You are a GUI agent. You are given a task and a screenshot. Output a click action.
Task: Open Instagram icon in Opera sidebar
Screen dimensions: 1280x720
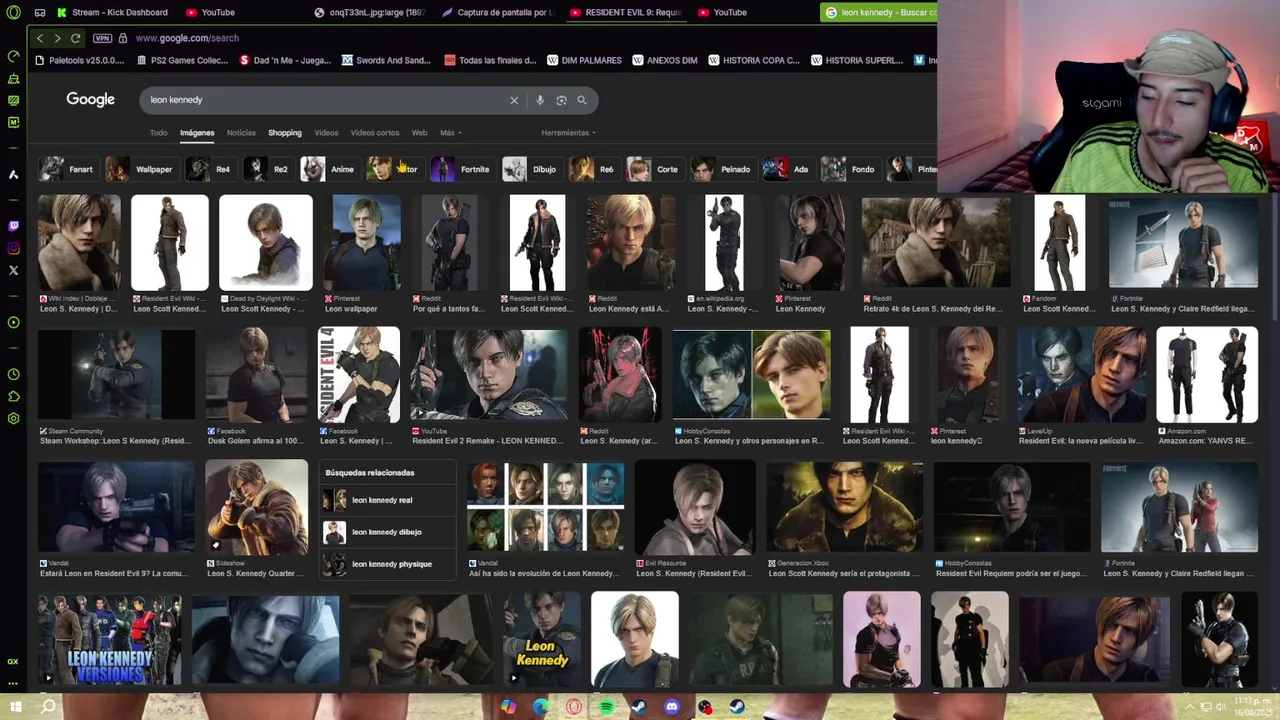[13, 248]
